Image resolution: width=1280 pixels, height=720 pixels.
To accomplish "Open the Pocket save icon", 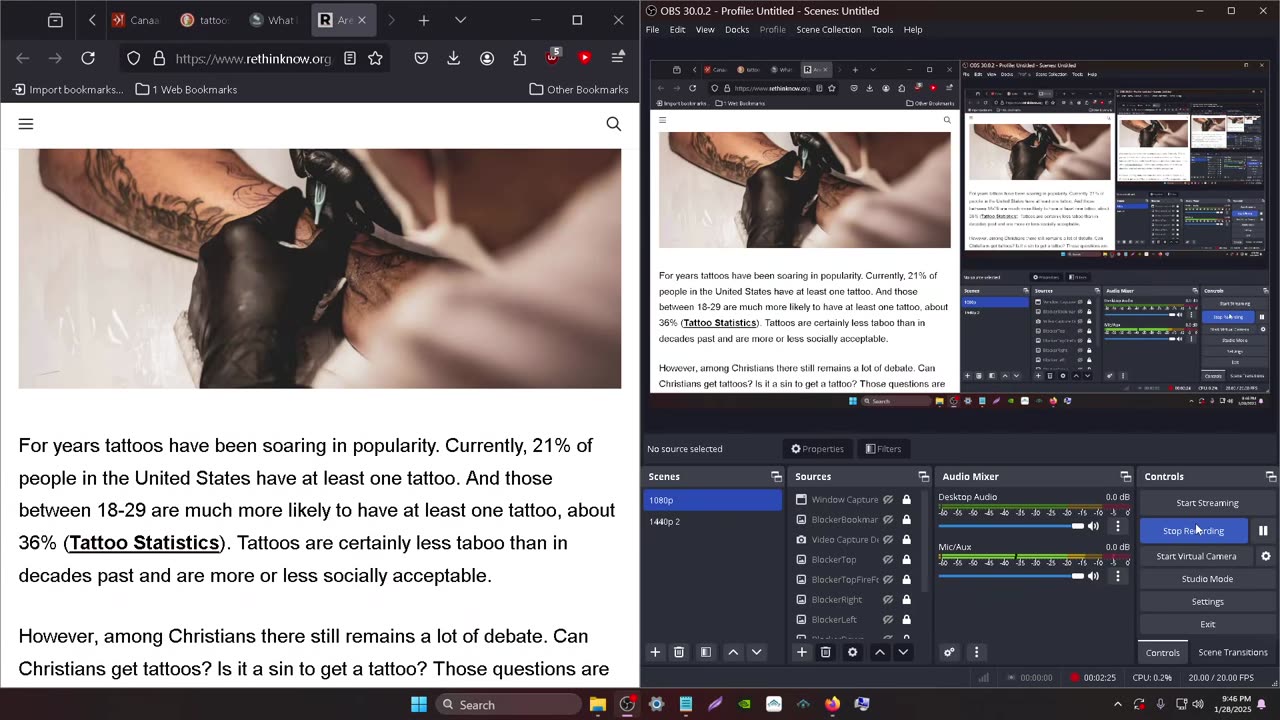I will pos(421,59).
